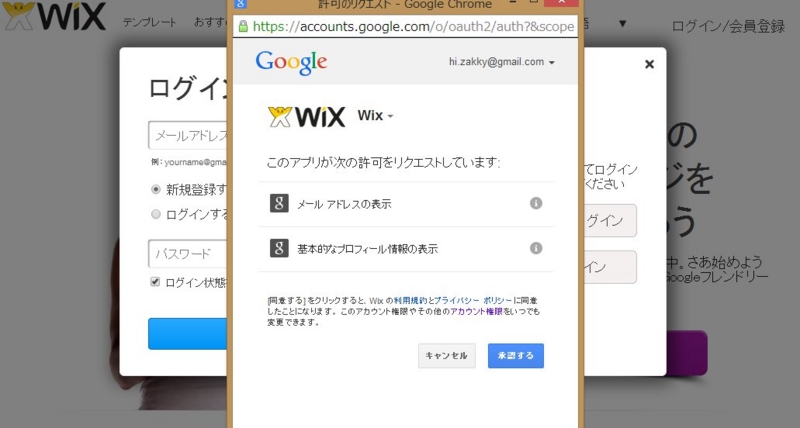The image size is (800, 428).
Task: Open the アカウント権限 link
Action: pos(476,312)
